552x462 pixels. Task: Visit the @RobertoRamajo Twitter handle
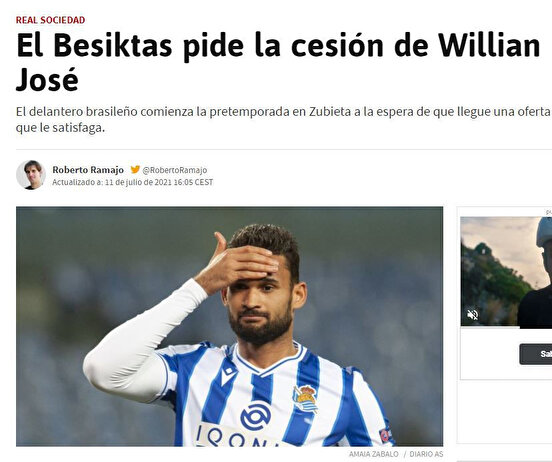pos(175,170)
